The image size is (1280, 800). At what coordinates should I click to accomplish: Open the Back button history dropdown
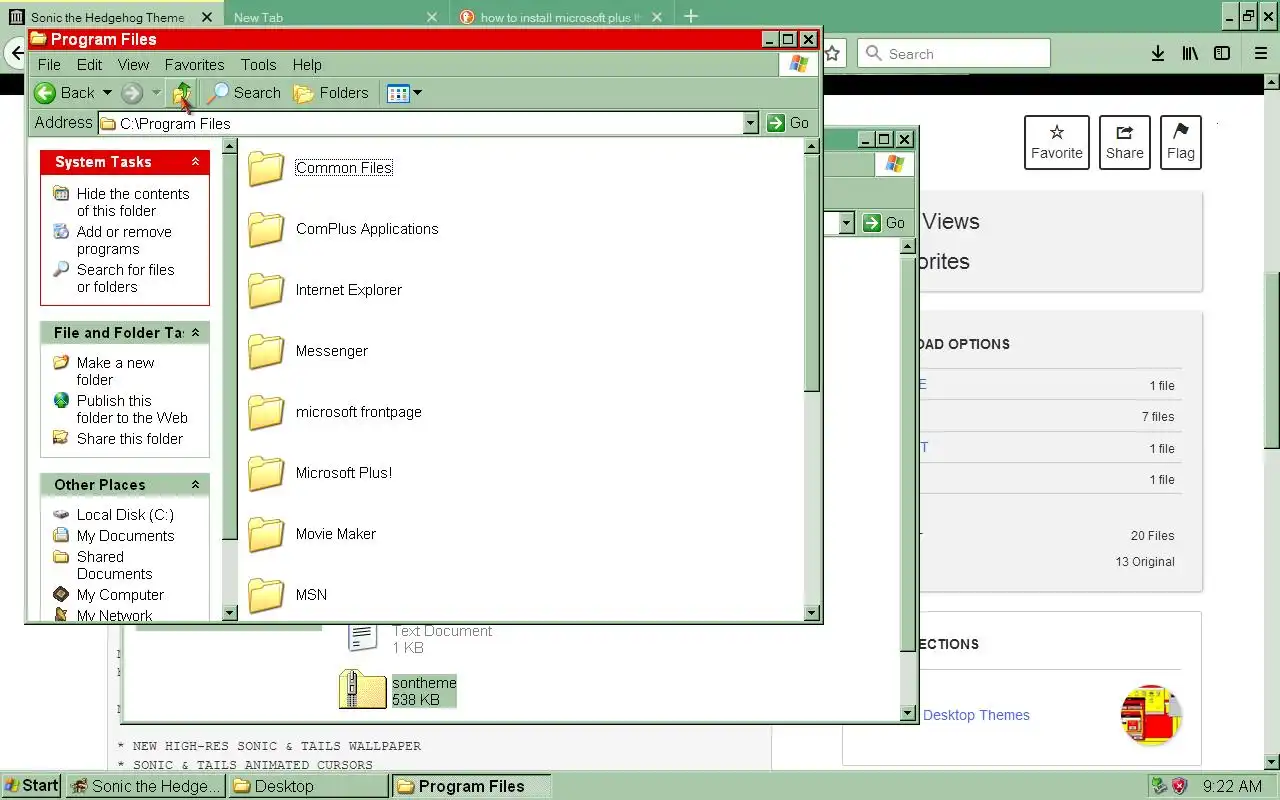point(108,93)
